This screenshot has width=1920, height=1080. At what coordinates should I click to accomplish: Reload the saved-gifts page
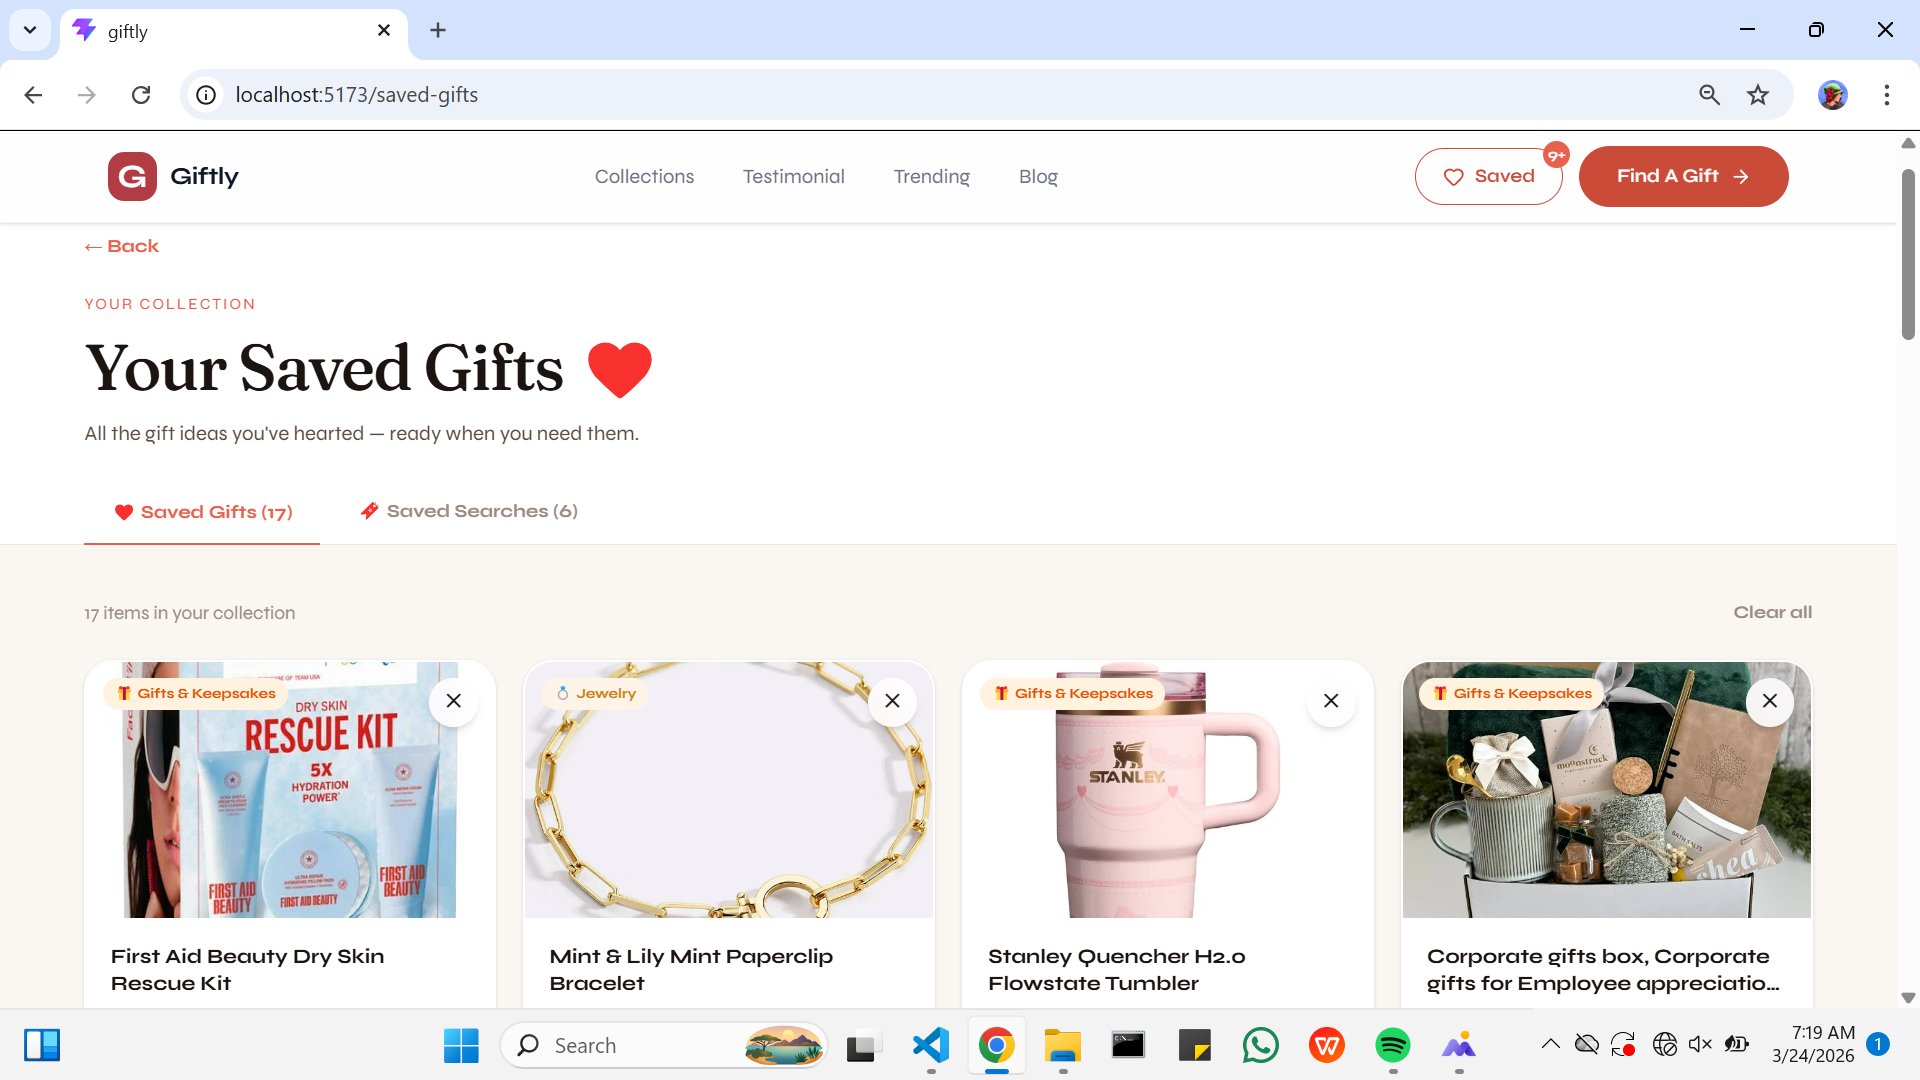[x=141, y=95]
